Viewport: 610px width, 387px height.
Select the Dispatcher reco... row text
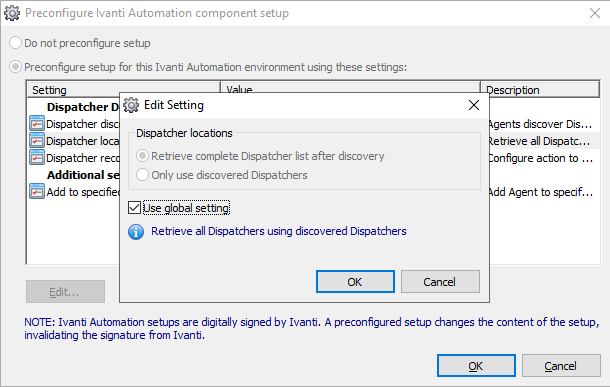click(x=82, y=158)
